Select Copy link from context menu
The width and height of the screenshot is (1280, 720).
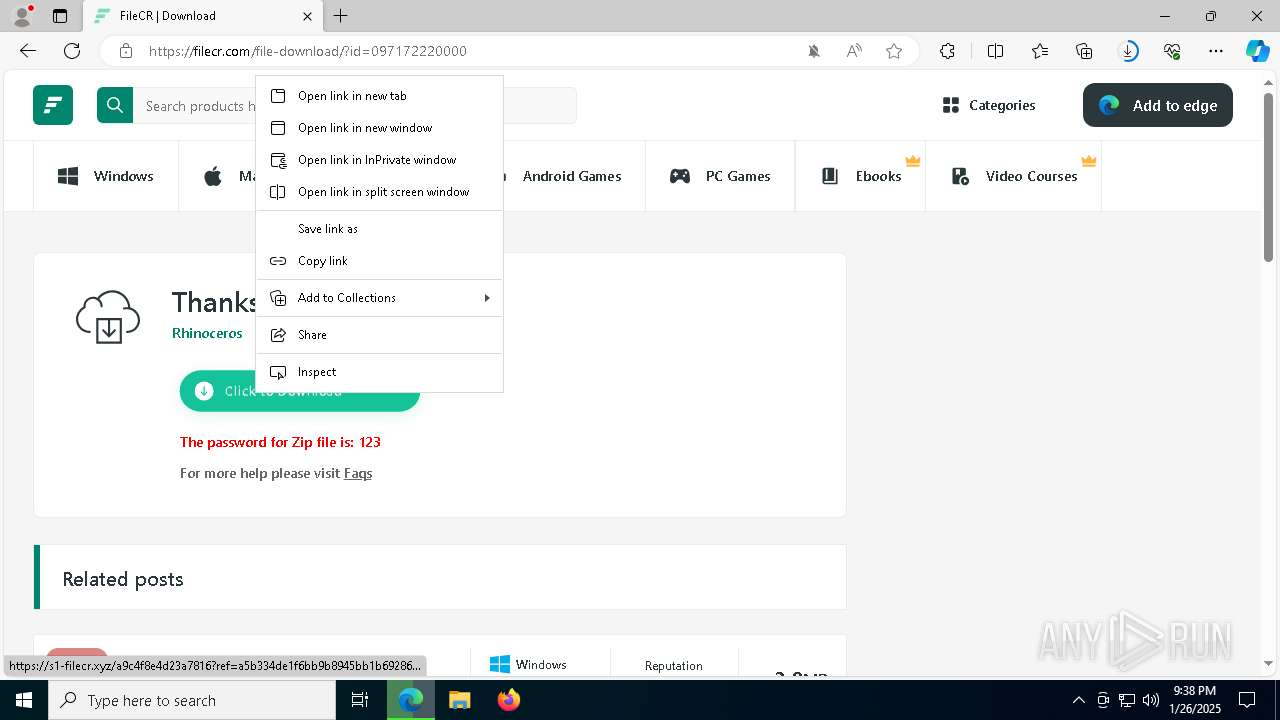tap(379, 261)
